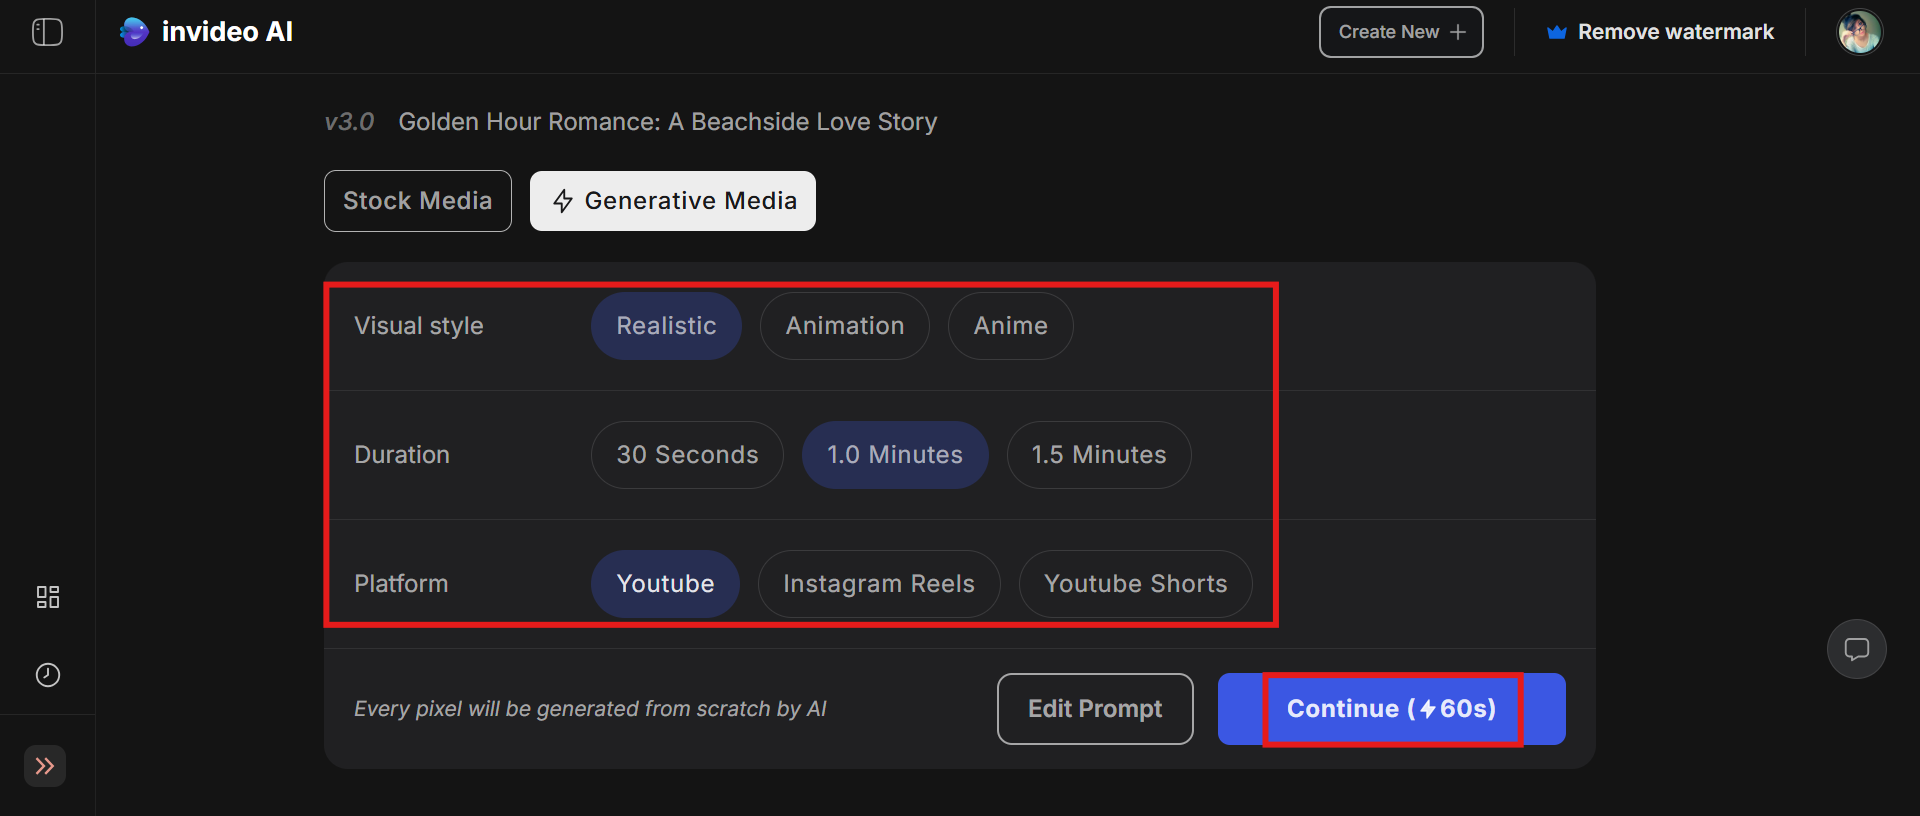This screenshot has width=1920, height=816.
Task: Switch to Generative Media tab
Action: click(673, 201)
